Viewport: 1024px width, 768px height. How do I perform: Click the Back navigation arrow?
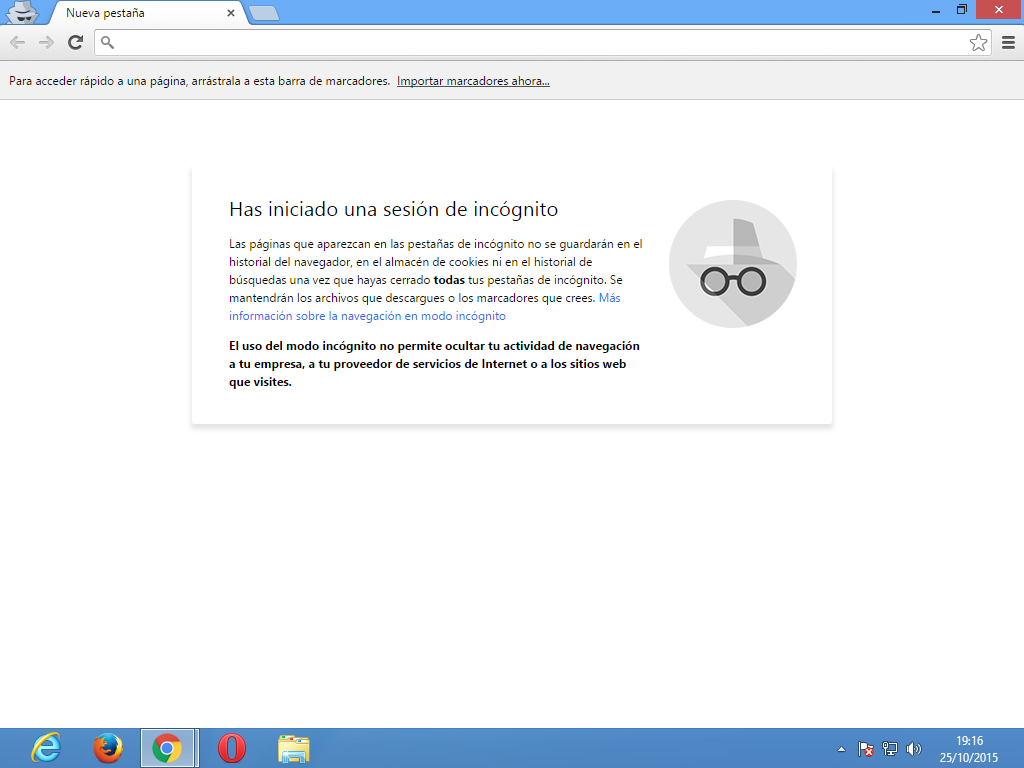point(17,42)
